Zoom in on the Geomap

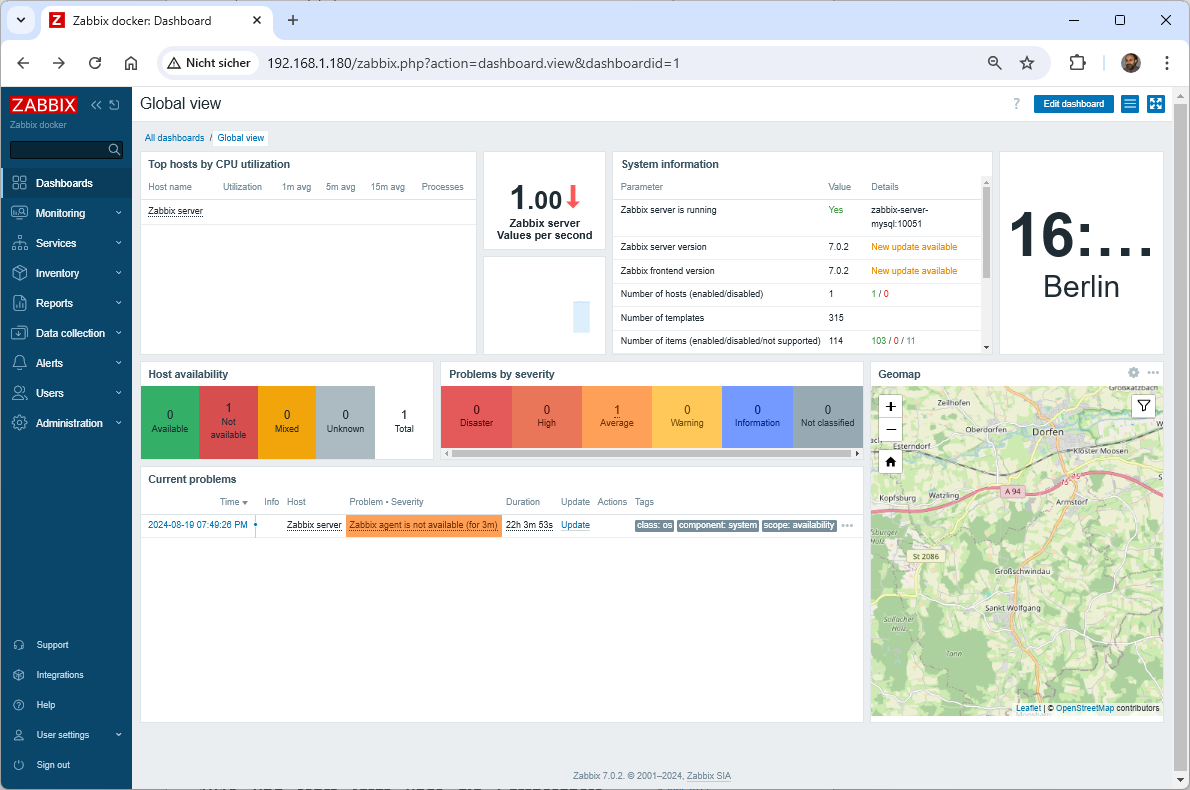point(890,406)
